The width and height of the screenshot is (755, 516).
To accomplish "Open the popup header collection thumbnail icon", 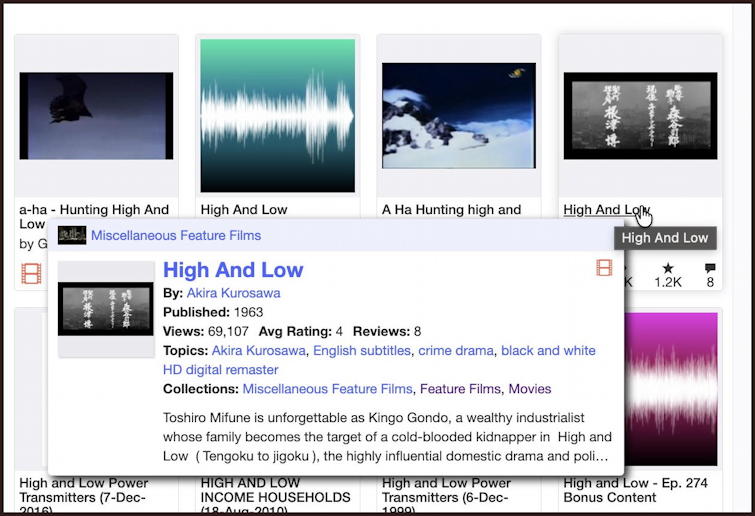I will point(72,235).
